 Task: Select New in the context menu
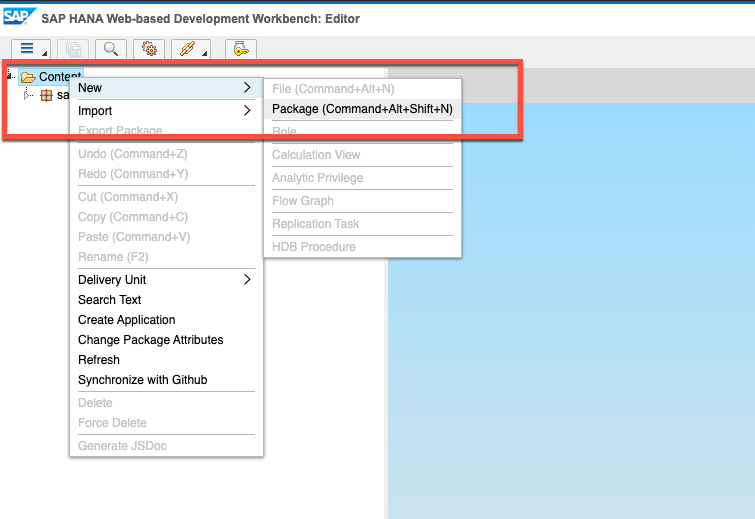[x=166, y=88]
